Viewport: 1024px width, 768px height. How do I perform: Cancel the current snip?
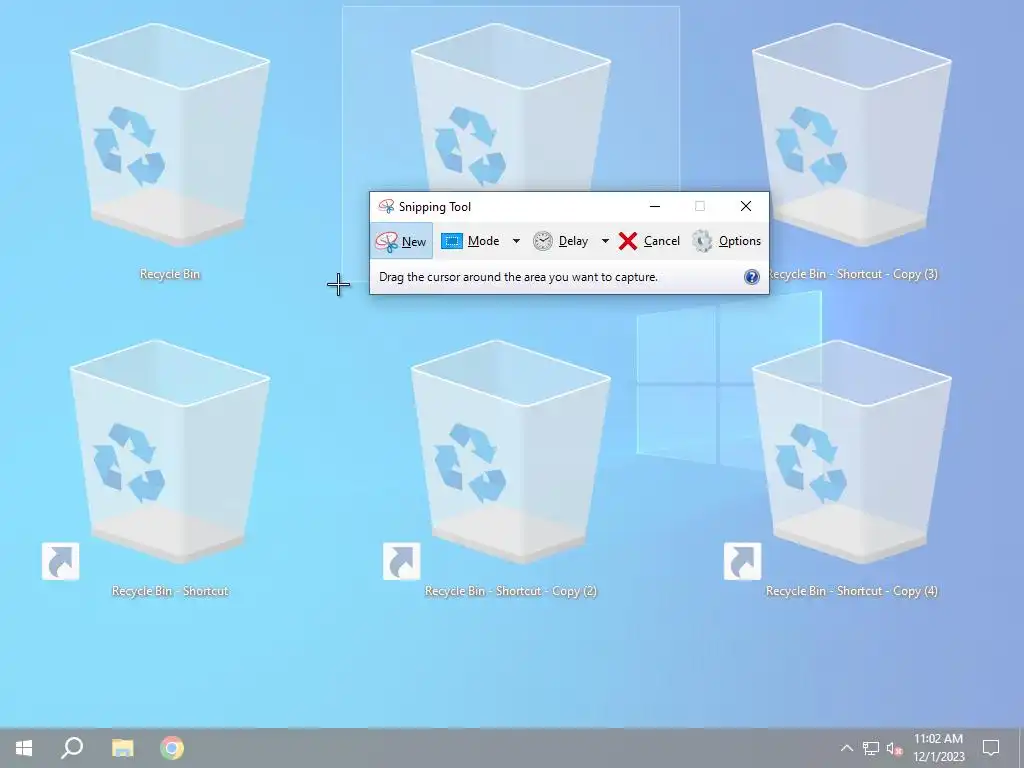tap(649, 241)
